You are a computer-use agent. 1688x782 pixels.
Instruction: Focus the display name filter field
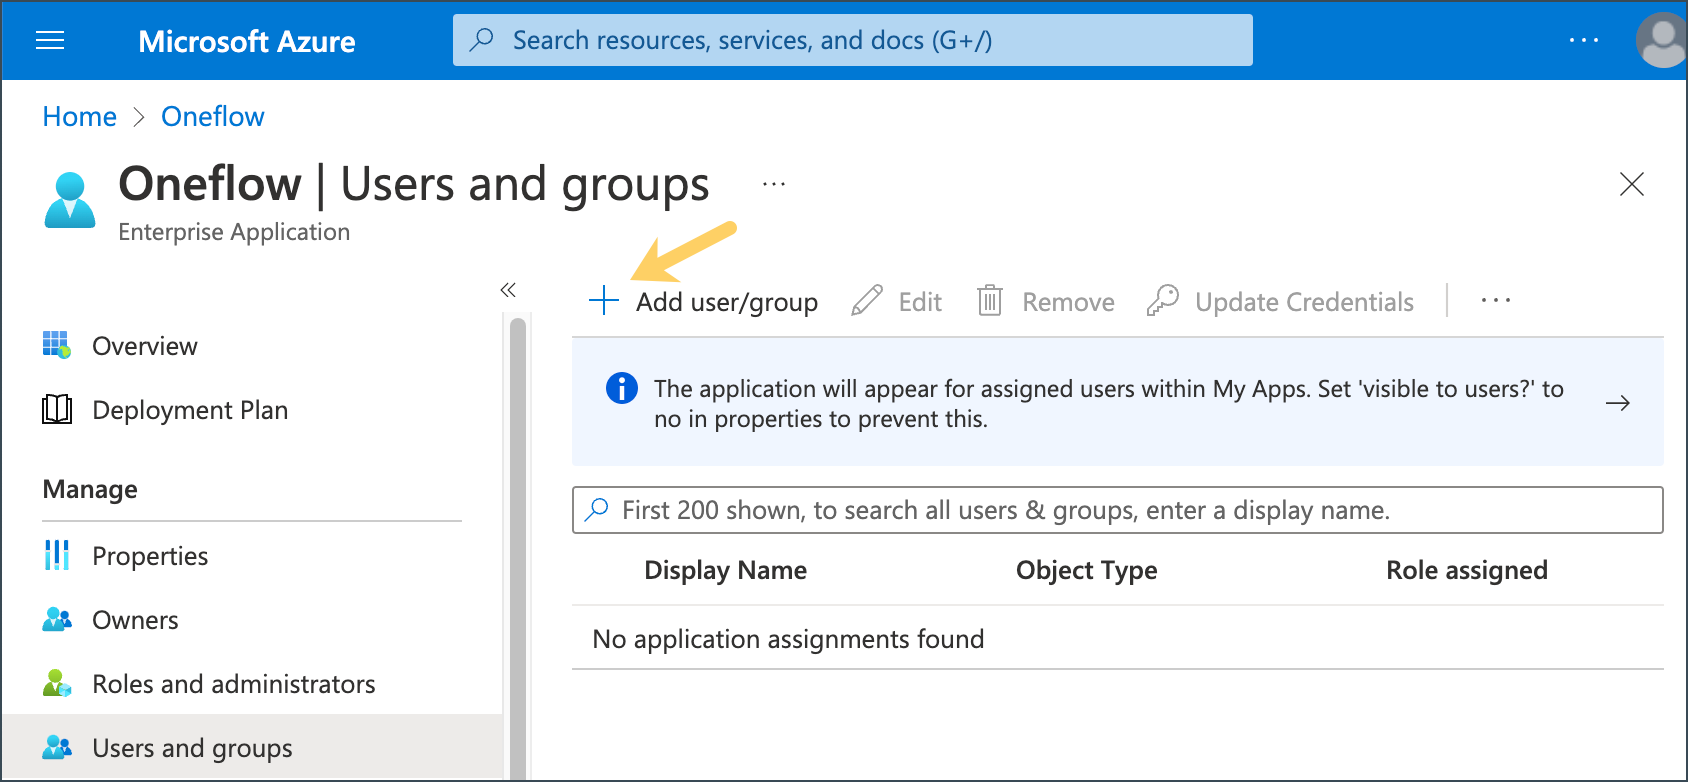[x=1117, y=510]
